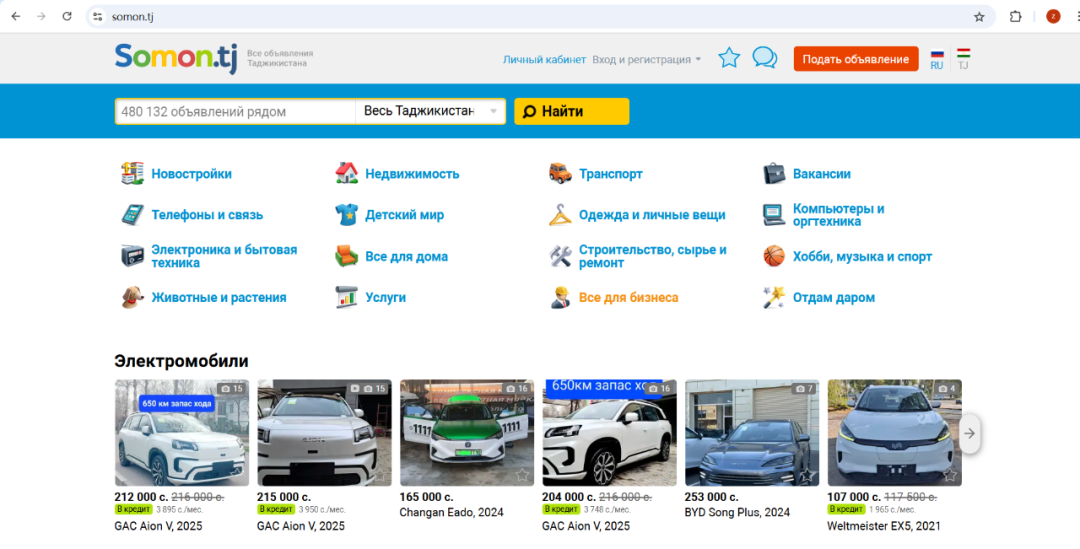Viewport: 1080px width, 549px height.
Task: Open the messages chat bubble icon
Action: coord(765,58)
